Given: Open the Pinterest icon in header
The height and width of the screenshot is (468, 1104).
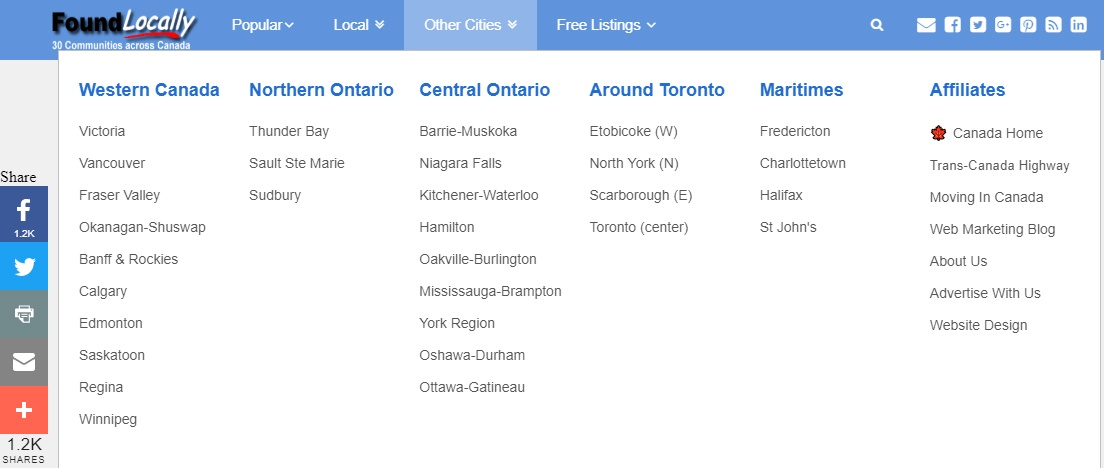Looking at the screenshot, I should 1029,25.
